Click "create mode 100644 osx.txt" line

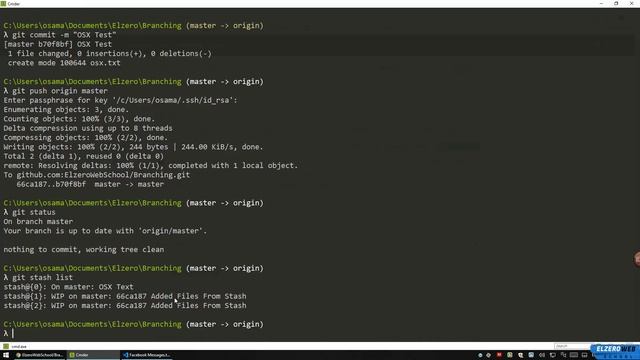64,63
